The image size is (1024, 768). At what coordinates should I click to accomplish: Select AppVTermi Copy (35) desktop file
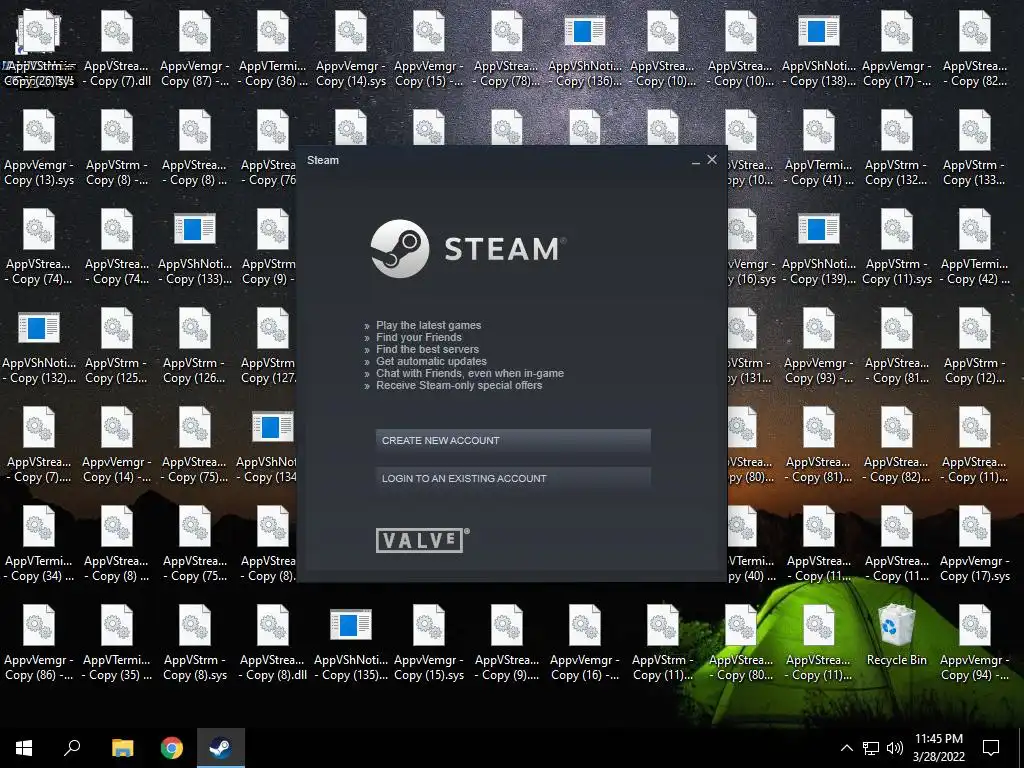coord(117,644)
